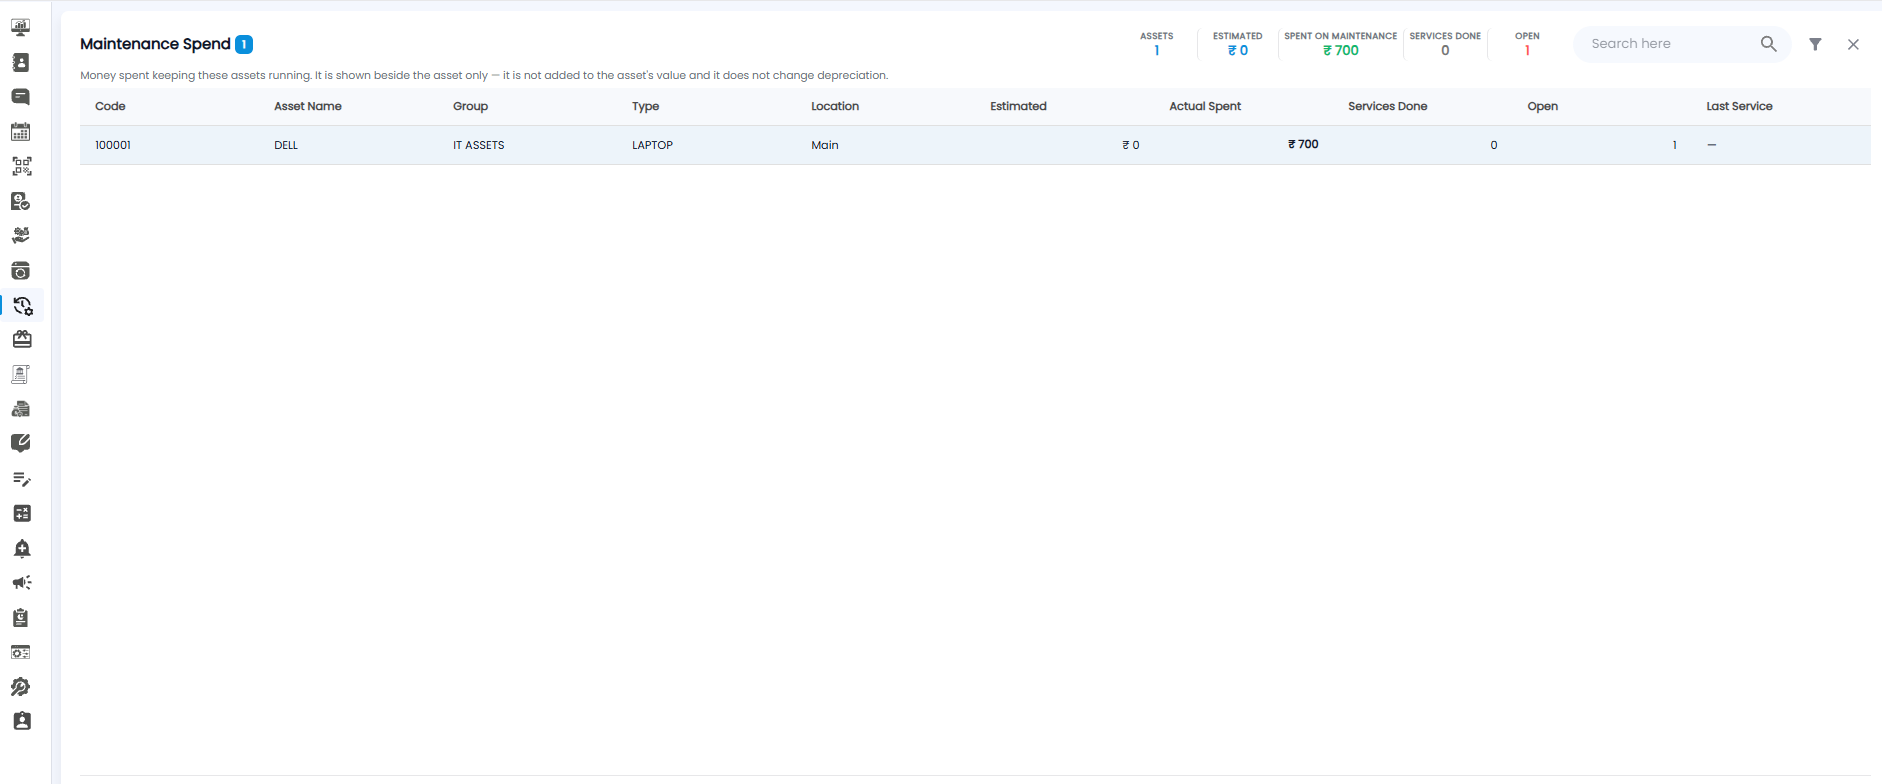Viewport: 1882px width, 784px height.
Task: Open the clipboard report sidebar icon
Action: (20, 618)
